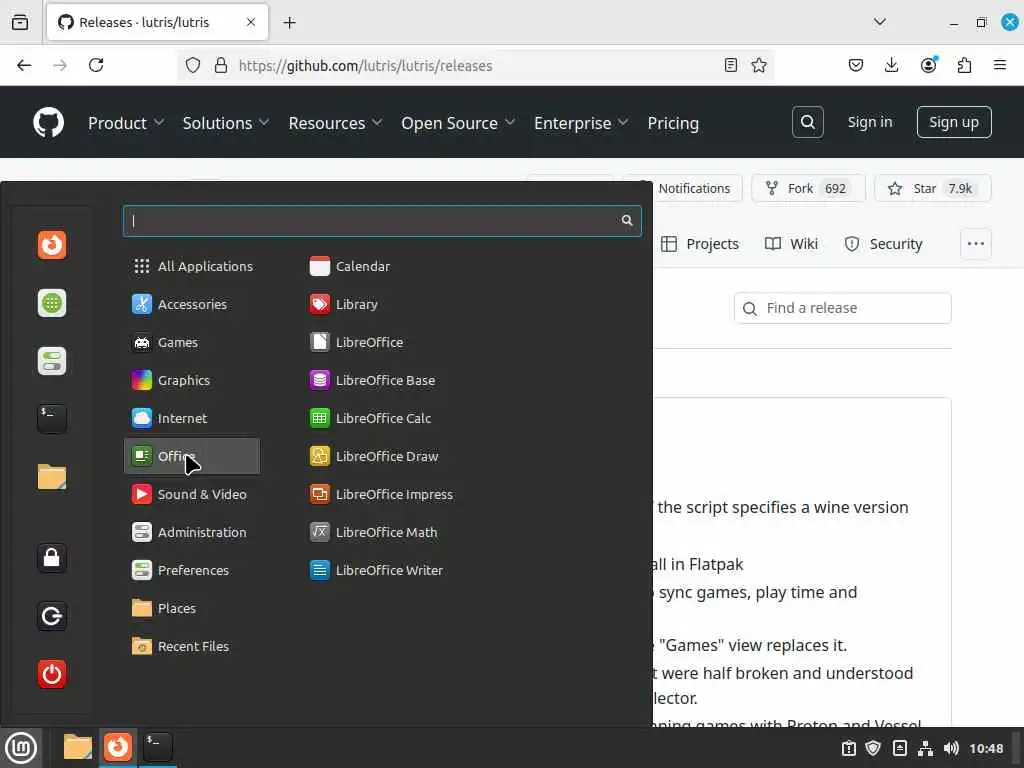Open the Administration category

click(x=192, y=532)
